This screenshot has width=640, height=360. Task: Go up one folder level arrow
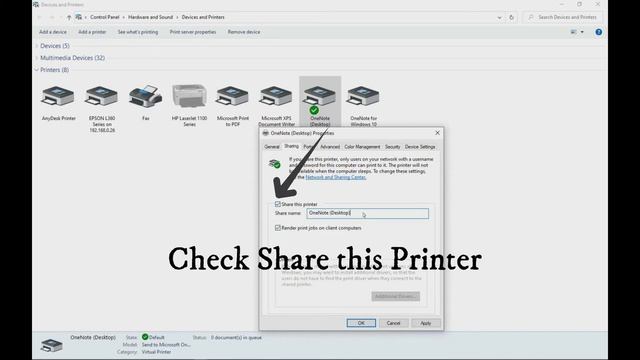tap(69, 17)
